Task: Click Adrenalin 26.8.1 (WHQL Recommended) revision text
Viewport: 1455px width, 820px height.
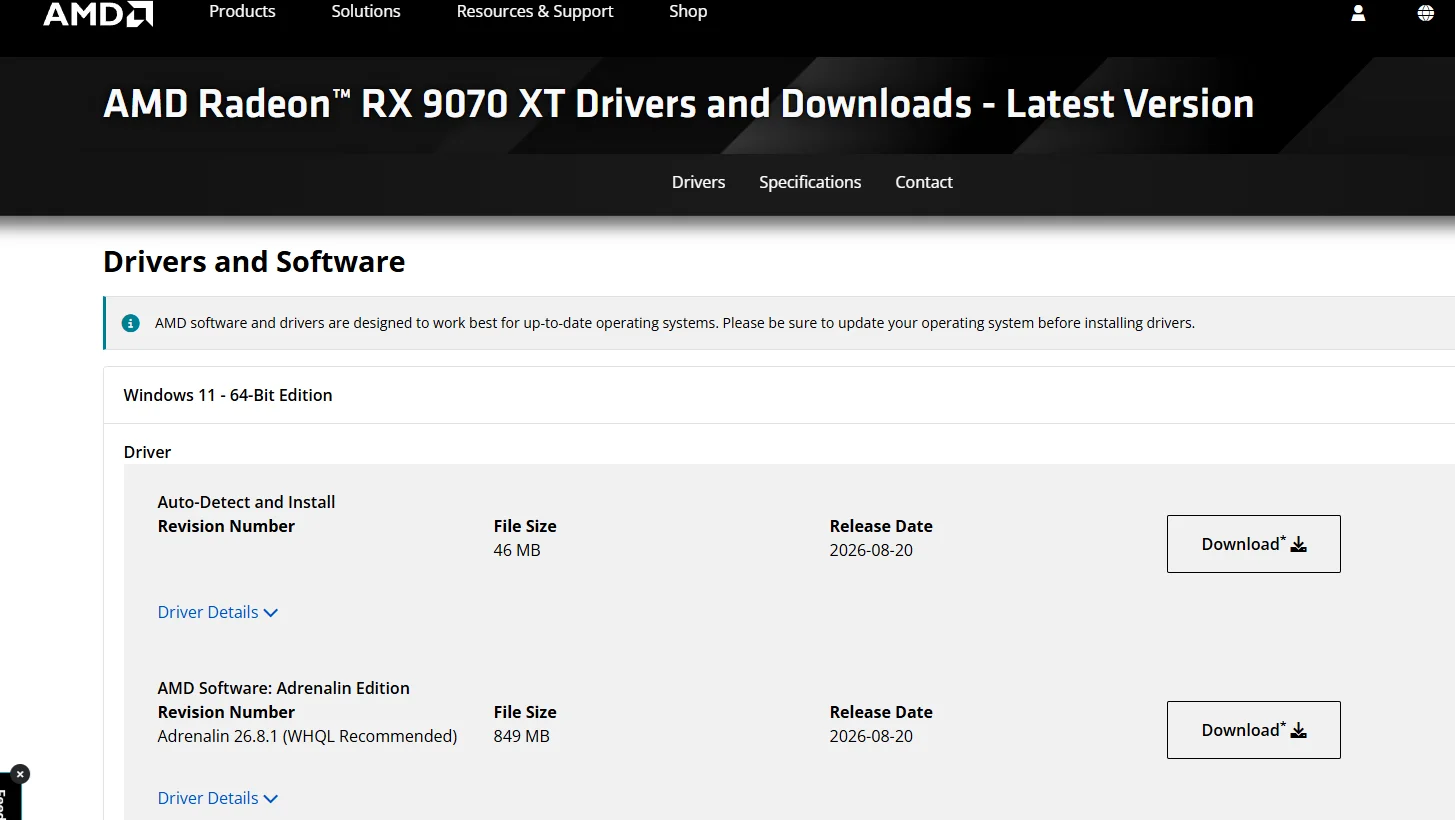Action: coord(307,736)
